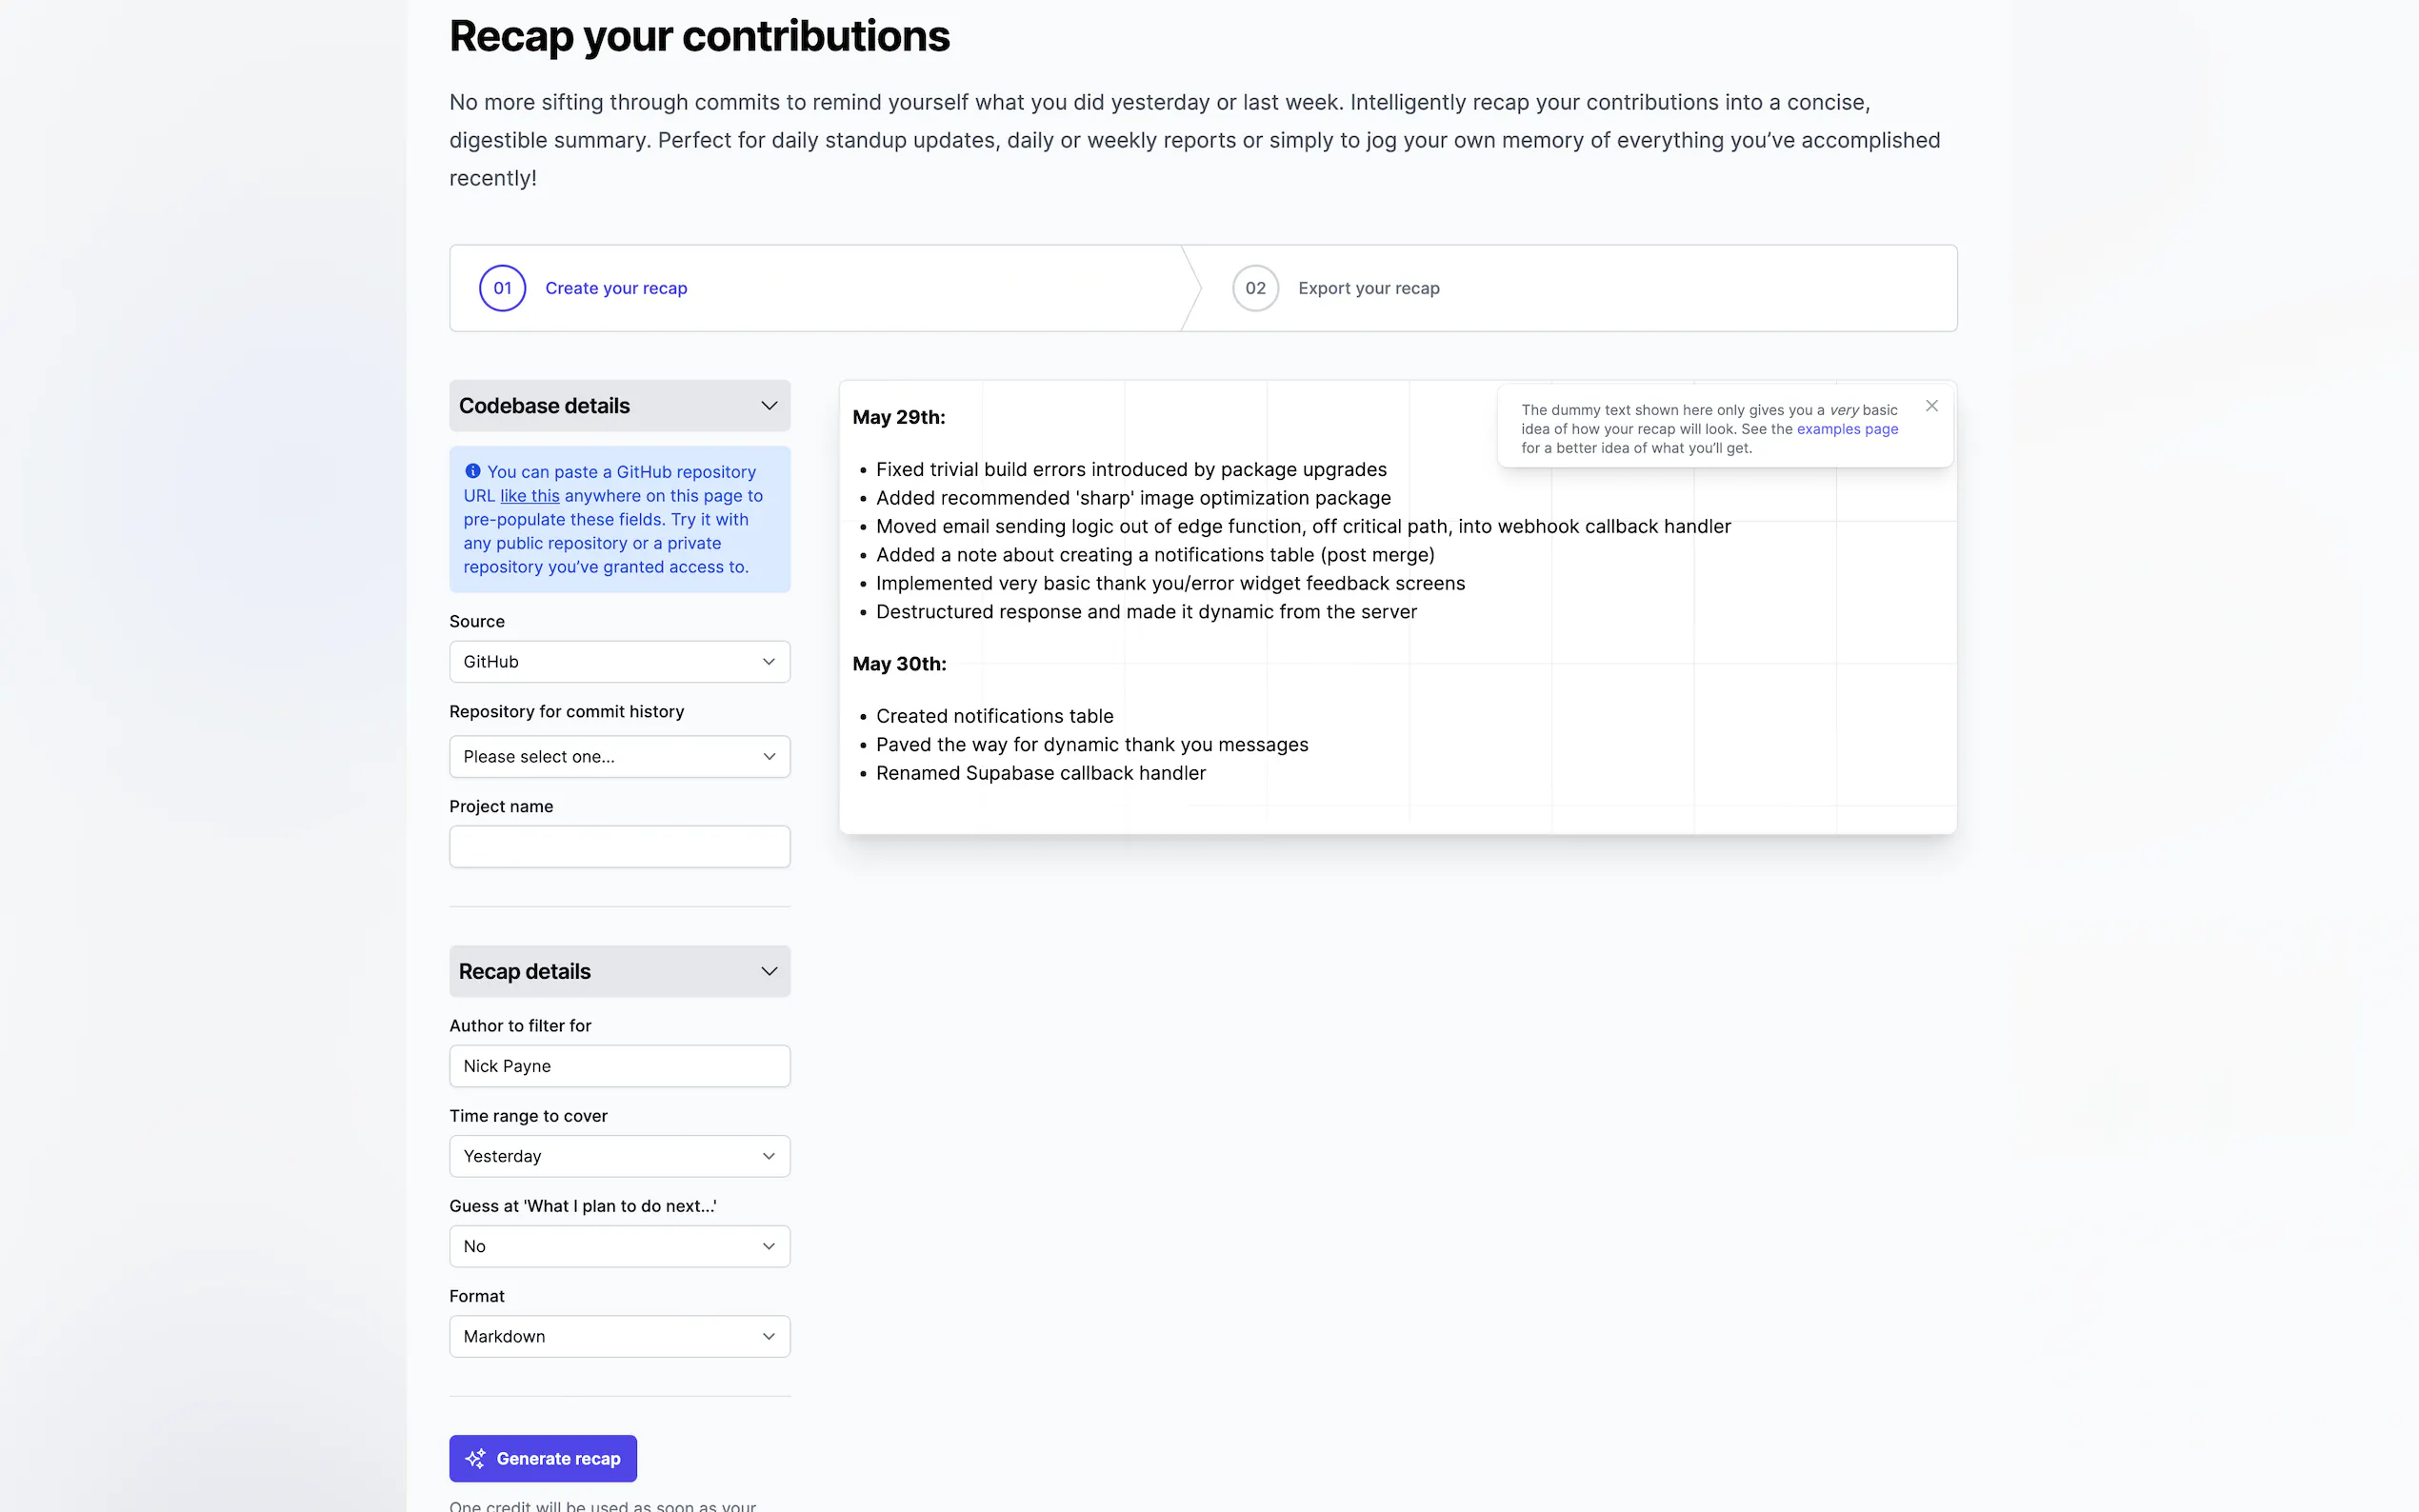Follow the 'like this' link

(x=530, y=496)
